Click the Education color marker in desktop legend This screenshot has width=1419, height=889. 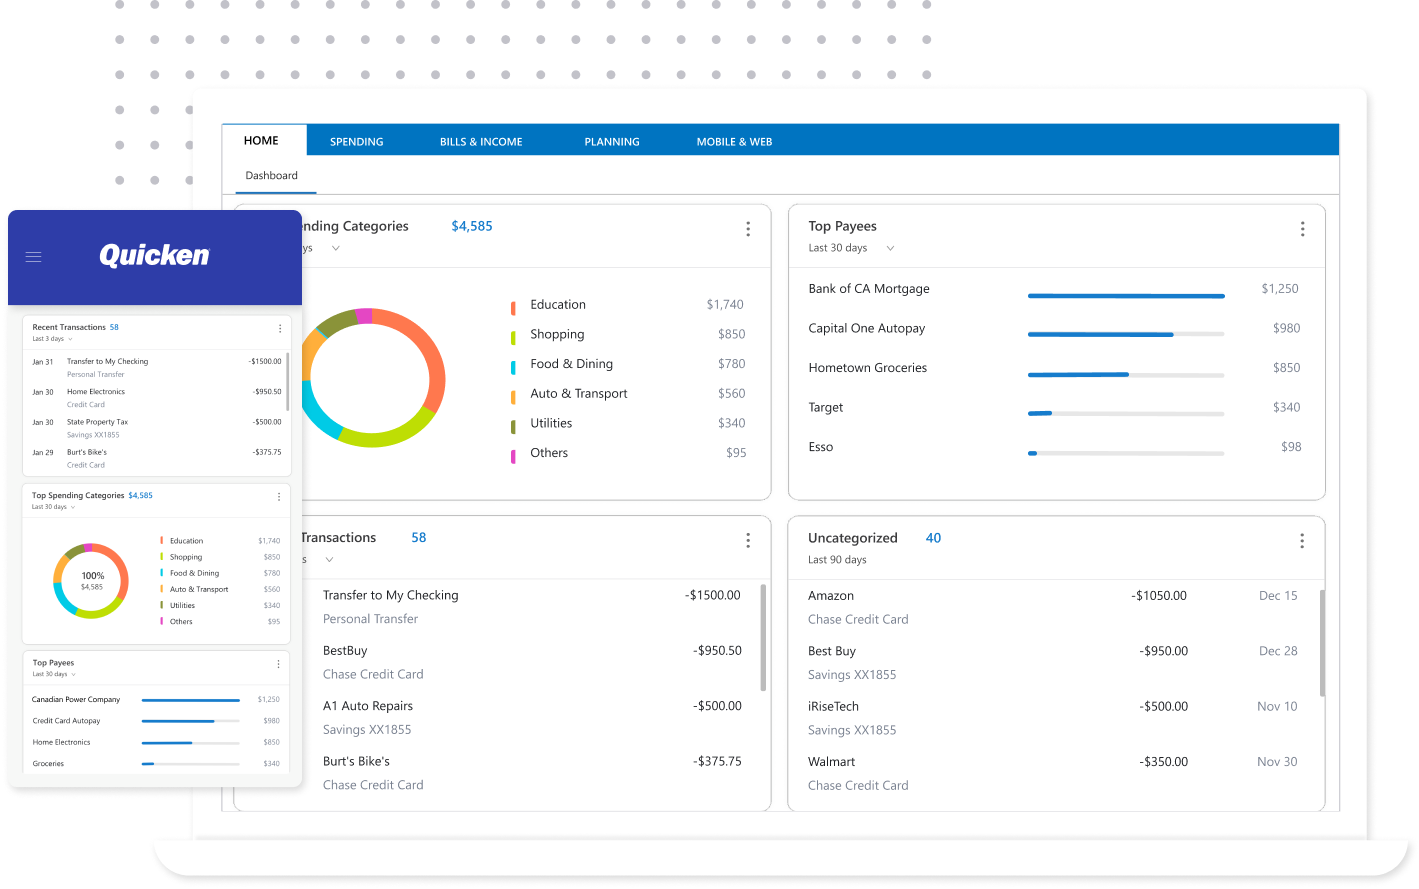point(513,308)
